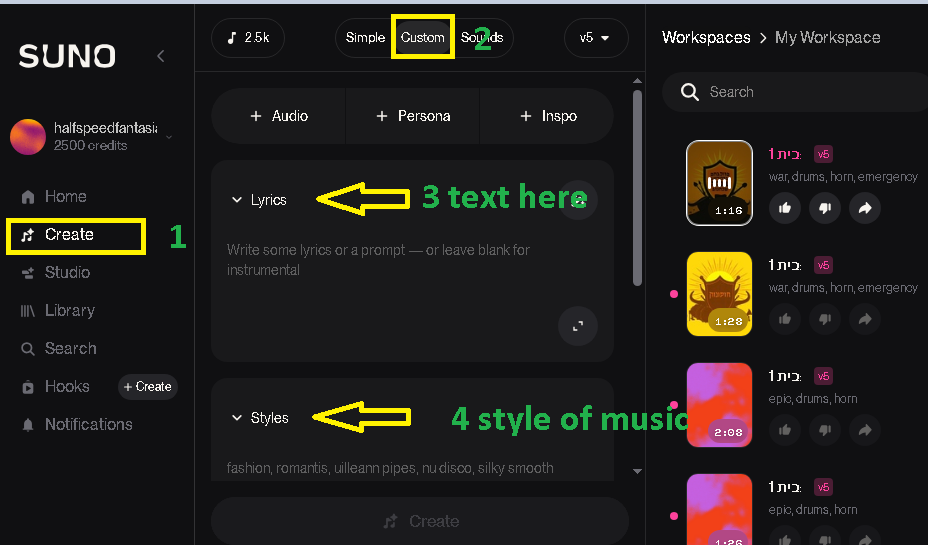
Task: Open the v5 model version dropdown
Action: click(x=595, y=38)
